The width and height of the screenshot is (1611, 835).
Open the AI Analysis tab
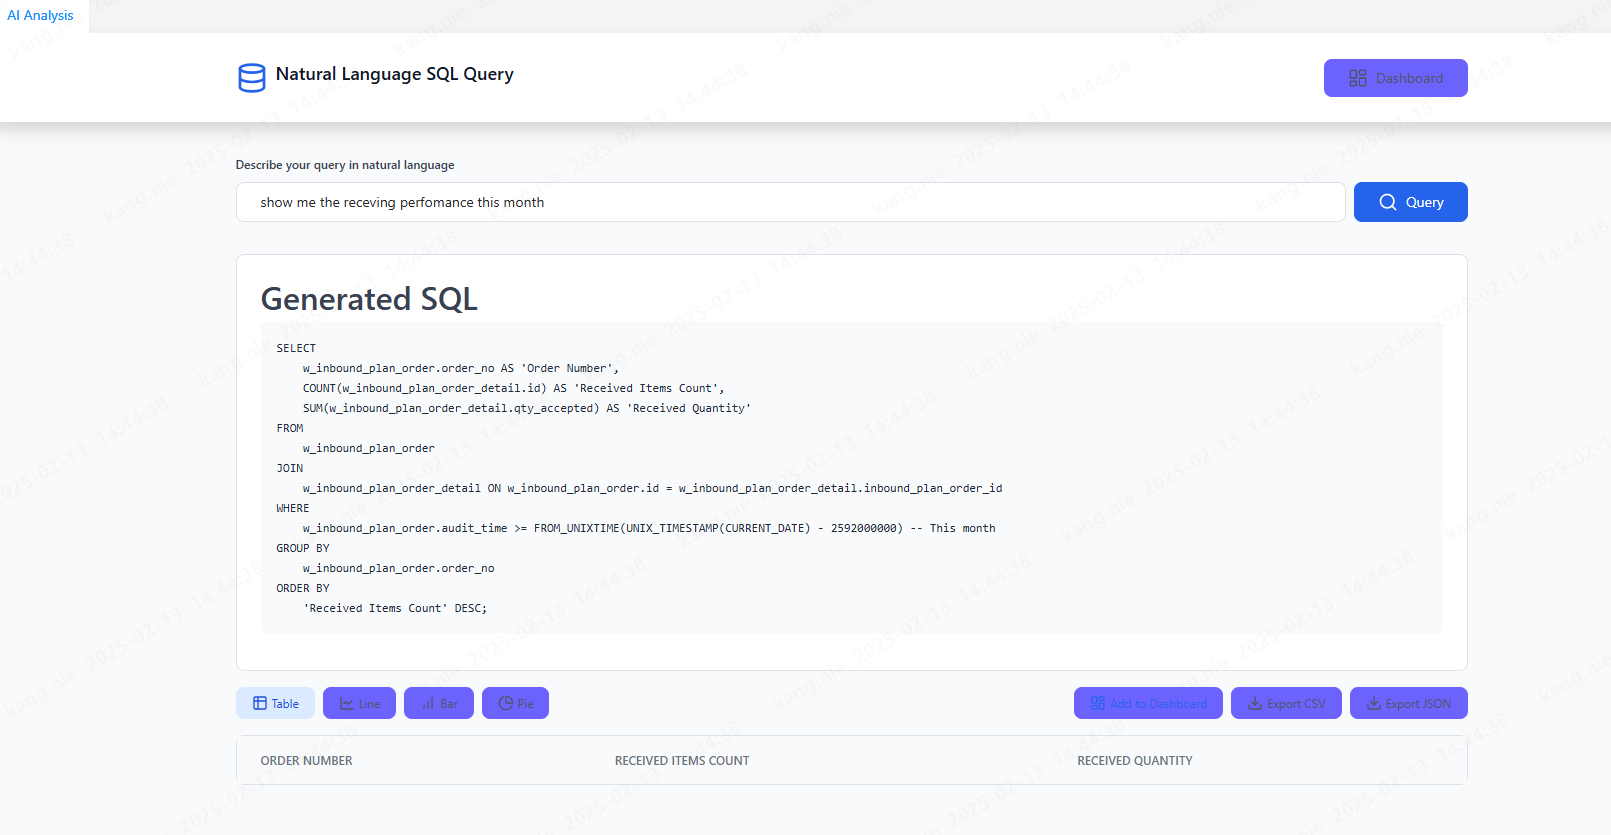[41, 16]
